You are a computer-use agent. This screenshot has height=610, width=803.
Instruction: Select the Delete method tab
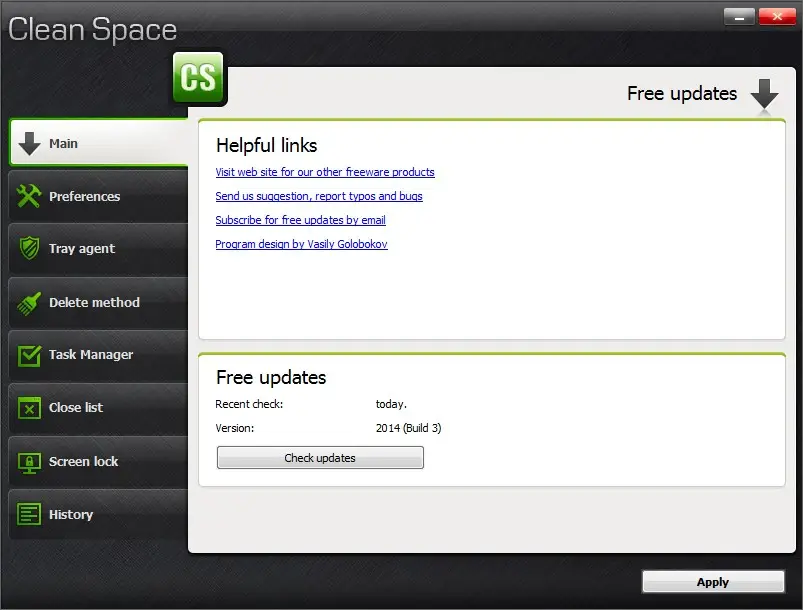99,303
